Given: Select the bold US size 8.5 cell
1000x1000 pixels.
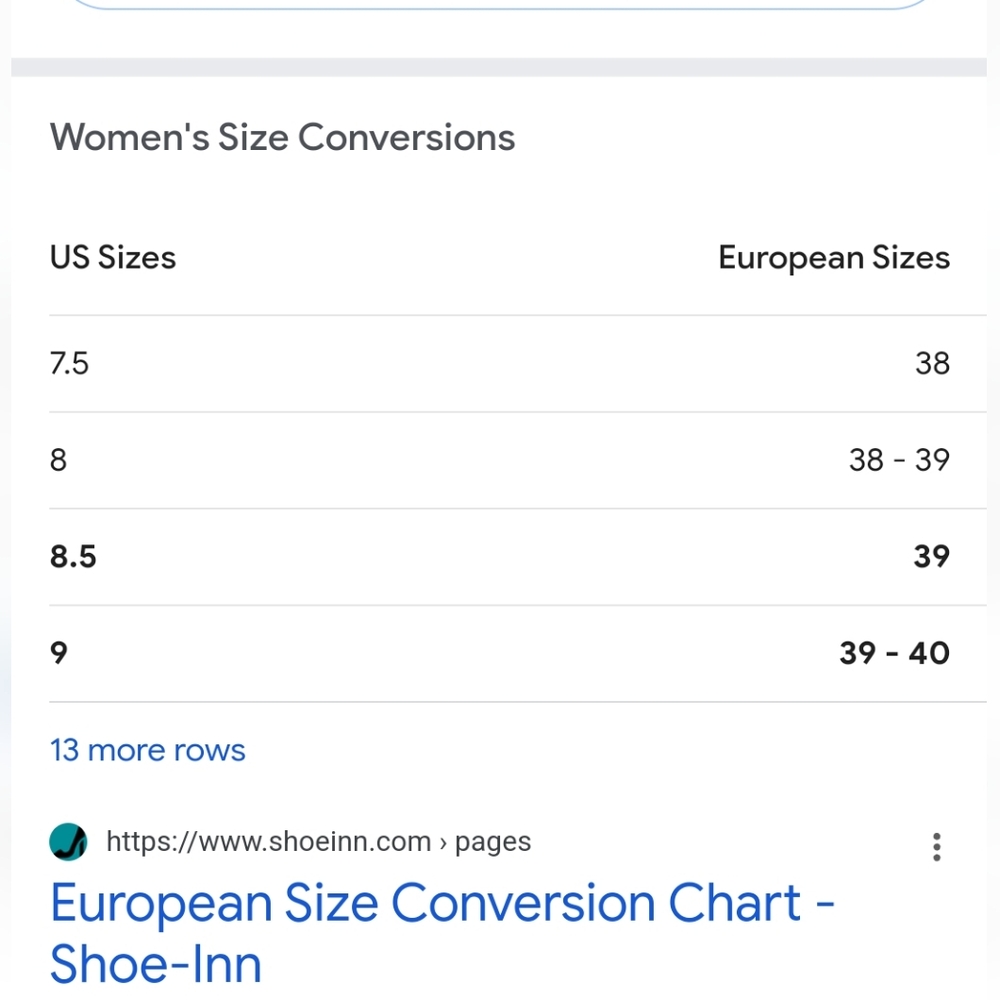Looking at the screenshot, I should [x=74, y=557].
